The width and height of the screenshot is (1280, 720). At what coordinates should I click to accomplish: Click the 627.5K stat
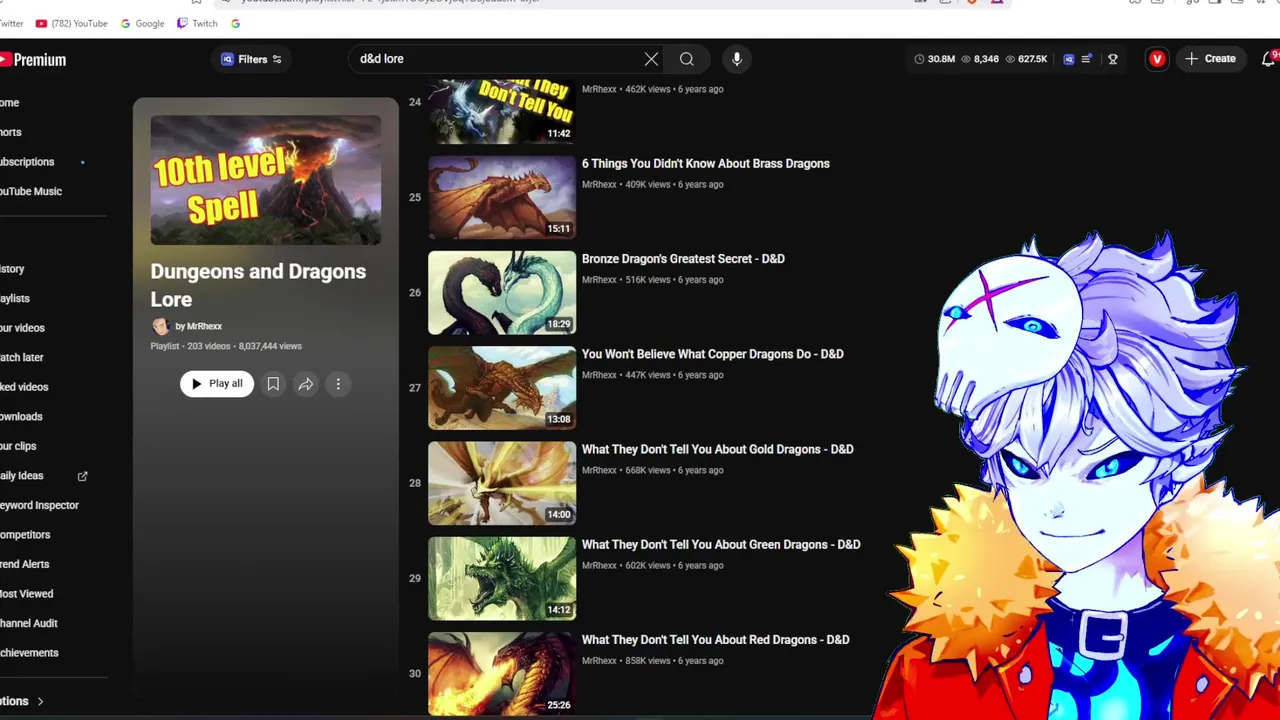tap(1026, 59)
